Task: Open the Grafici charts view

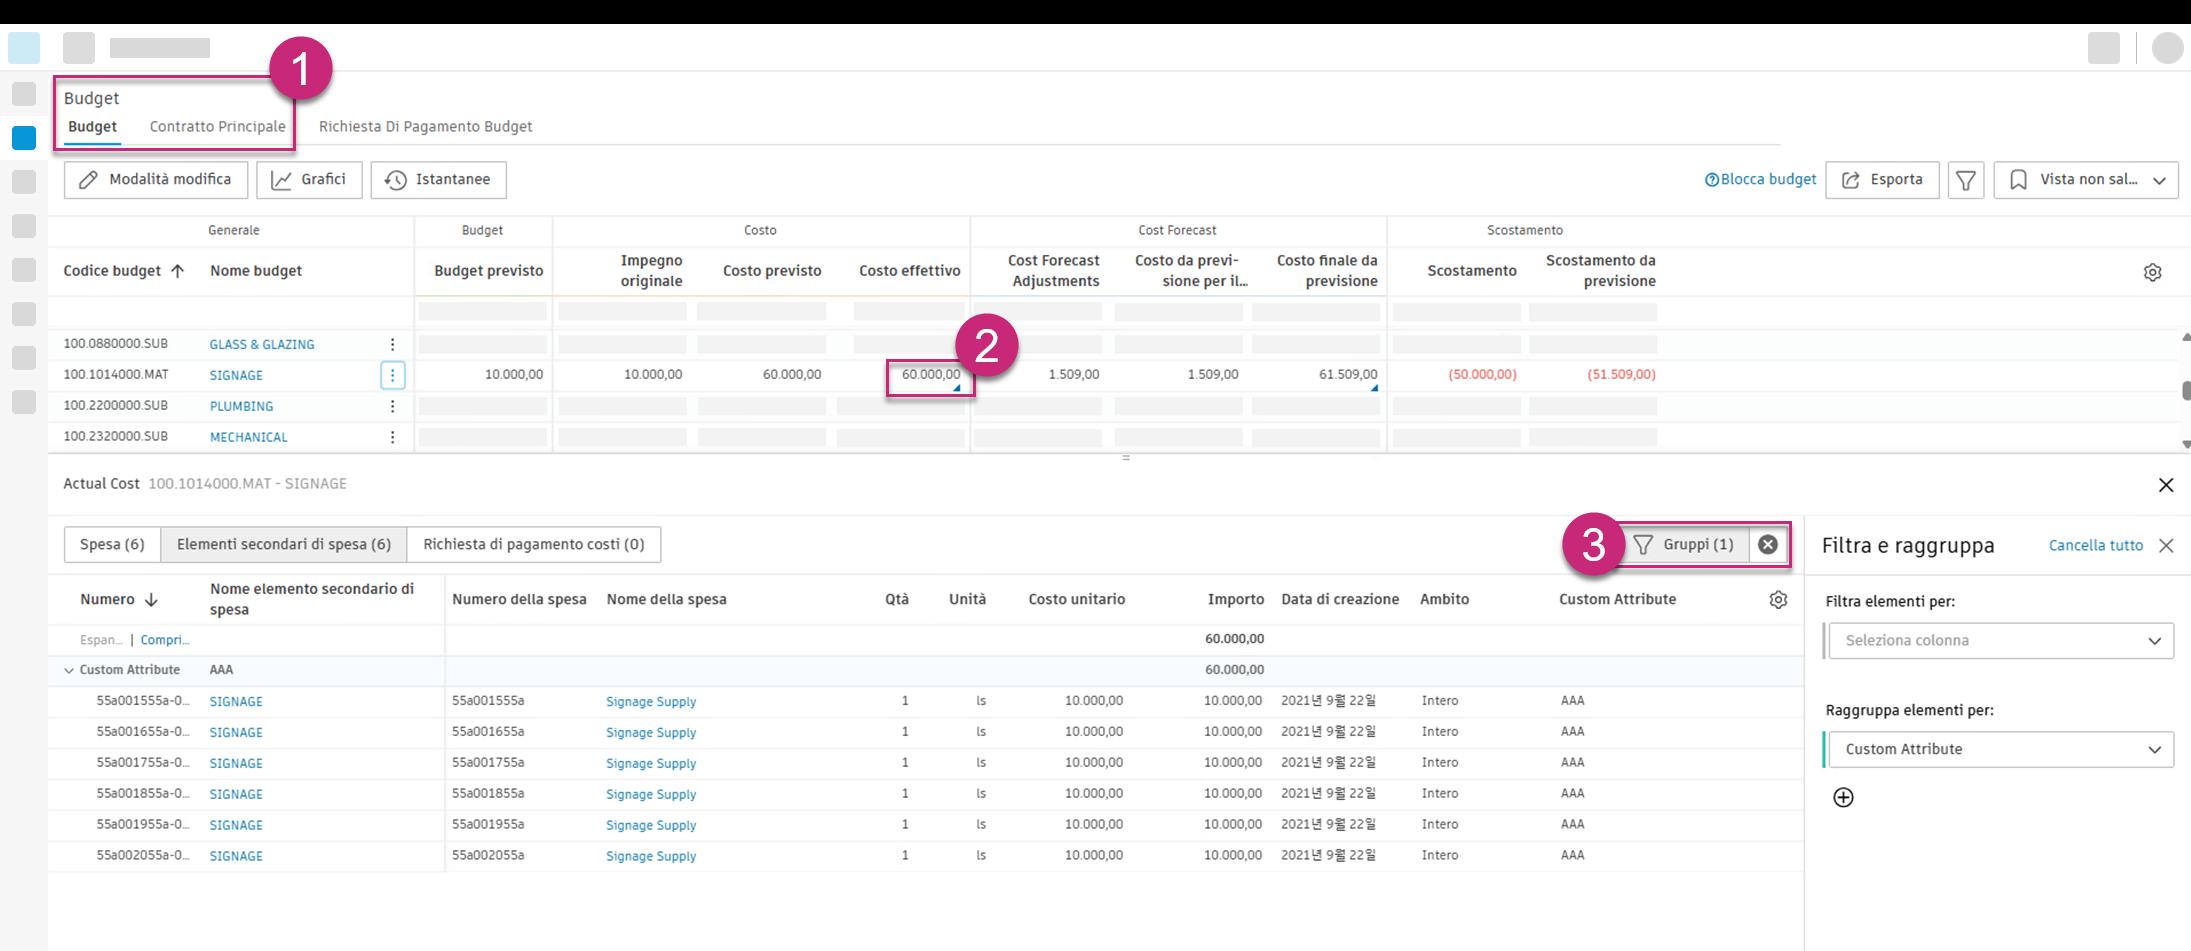Action: [309, 180]
